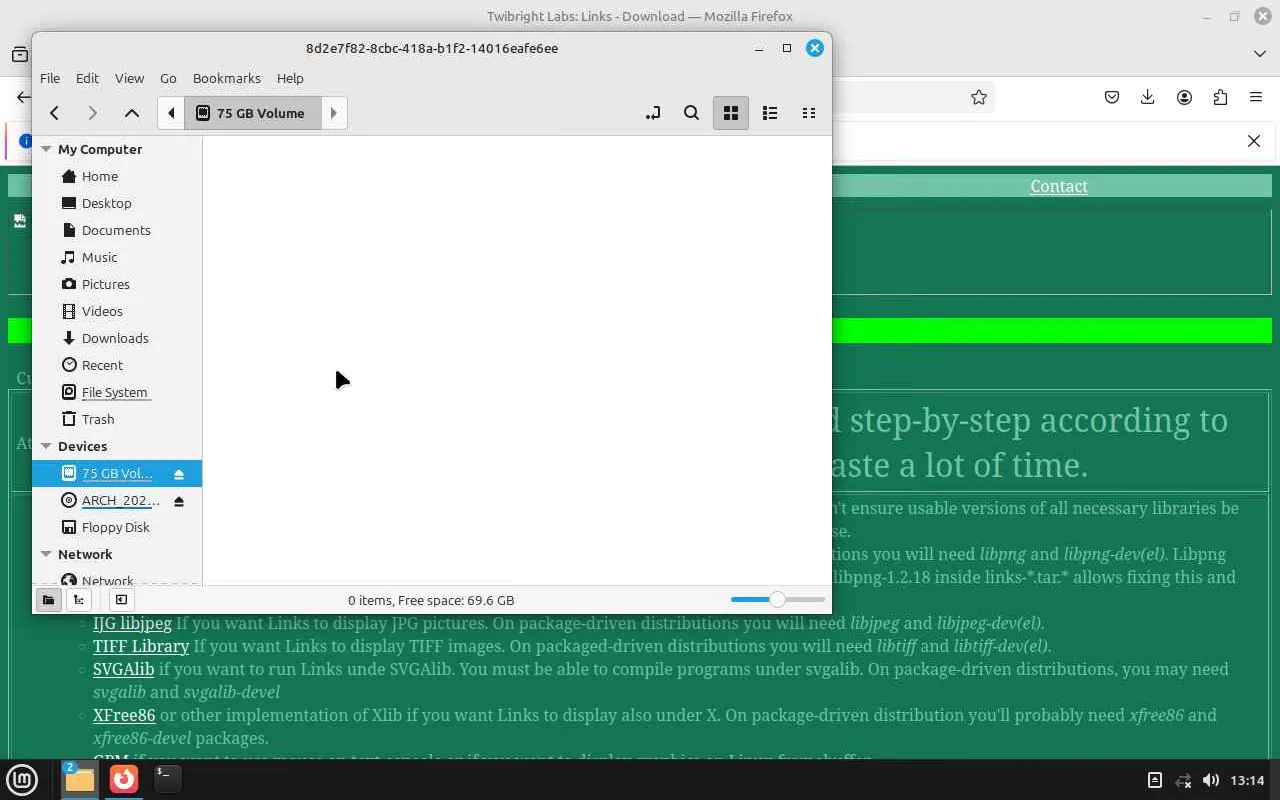Dismiss the Firefox notification bar
This screenshot has height=800, width=1280.
(1254, 141)
